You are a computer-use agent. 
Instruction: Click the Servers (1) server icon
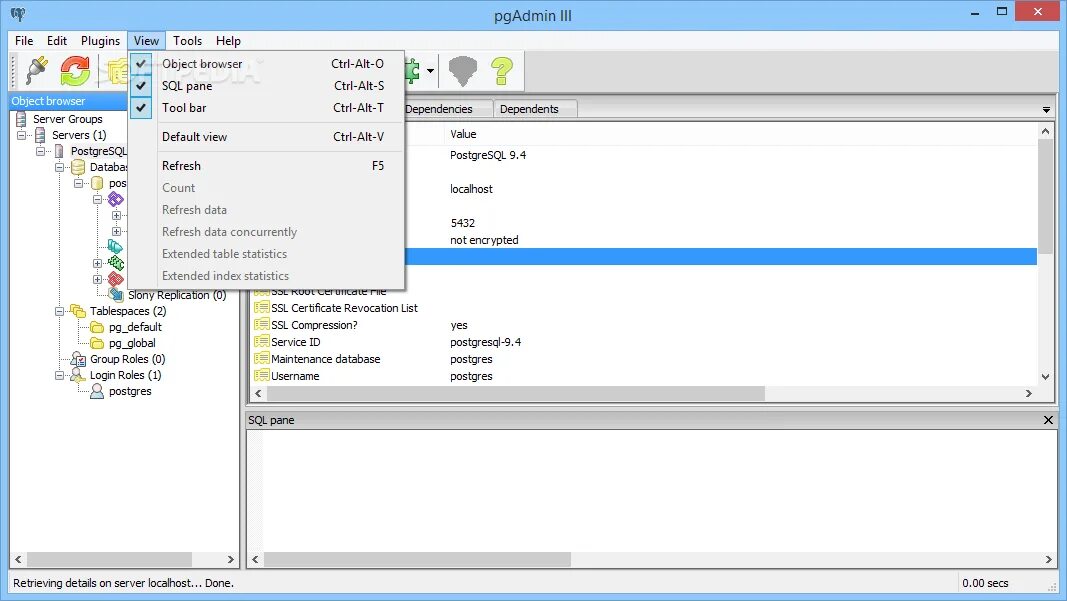pos(40,135)
